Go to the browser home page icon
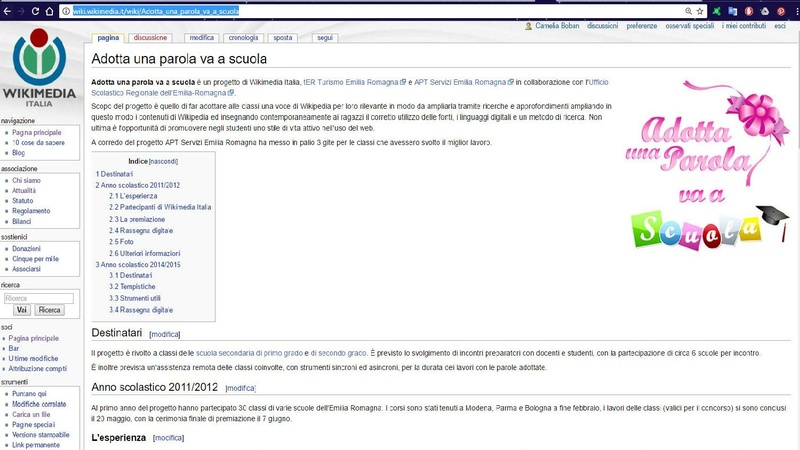 [x=49, y=11]
